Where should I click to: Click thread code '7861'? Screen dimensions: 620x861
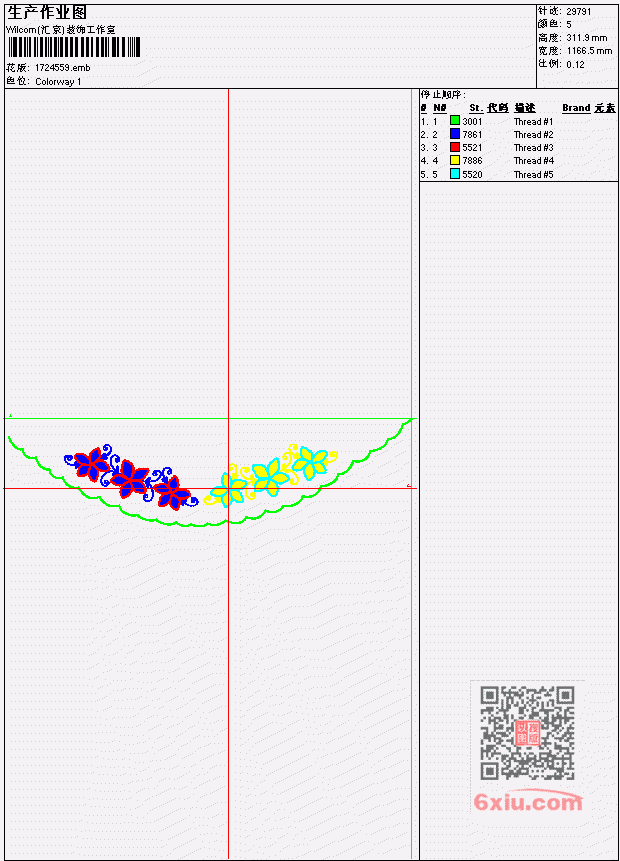coord(472,135)
